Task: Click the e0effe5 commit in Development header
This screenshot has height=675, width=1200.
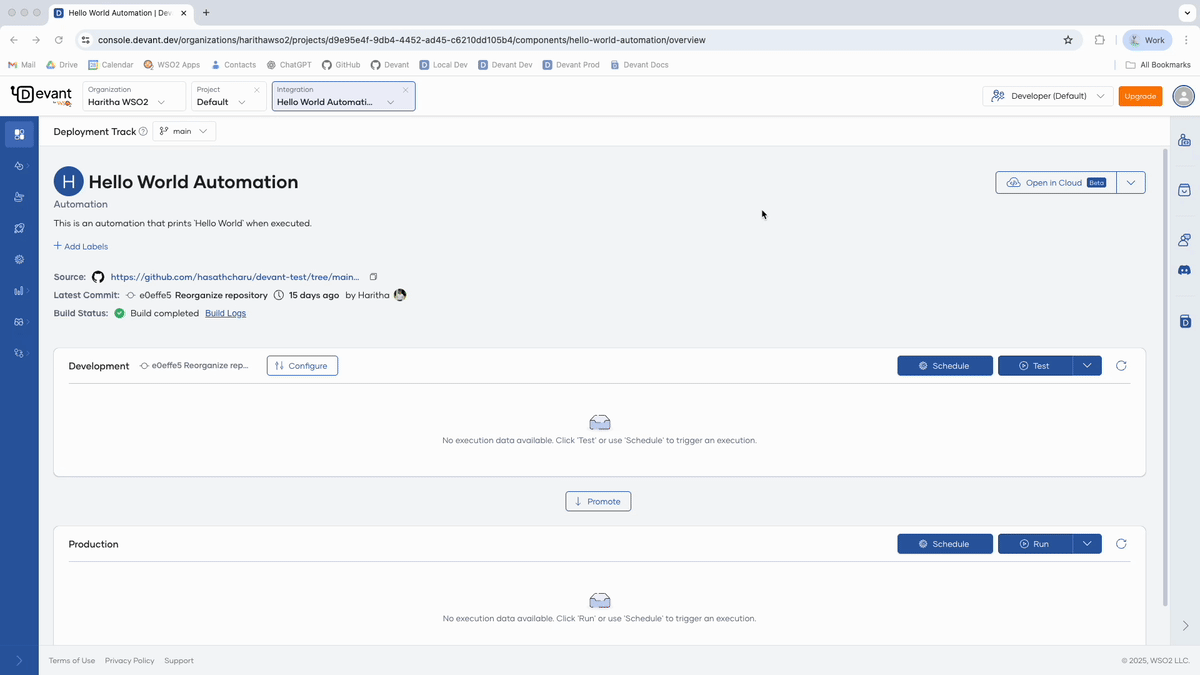Action: pyautogui.click(x=195, y=366)
